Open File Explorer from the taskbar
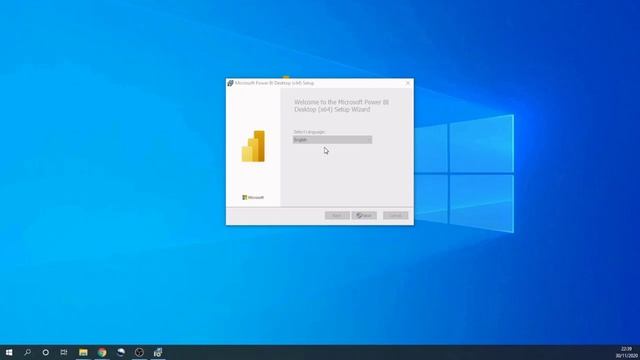Screen dimensions: 640x360 [x=83, y=352]
